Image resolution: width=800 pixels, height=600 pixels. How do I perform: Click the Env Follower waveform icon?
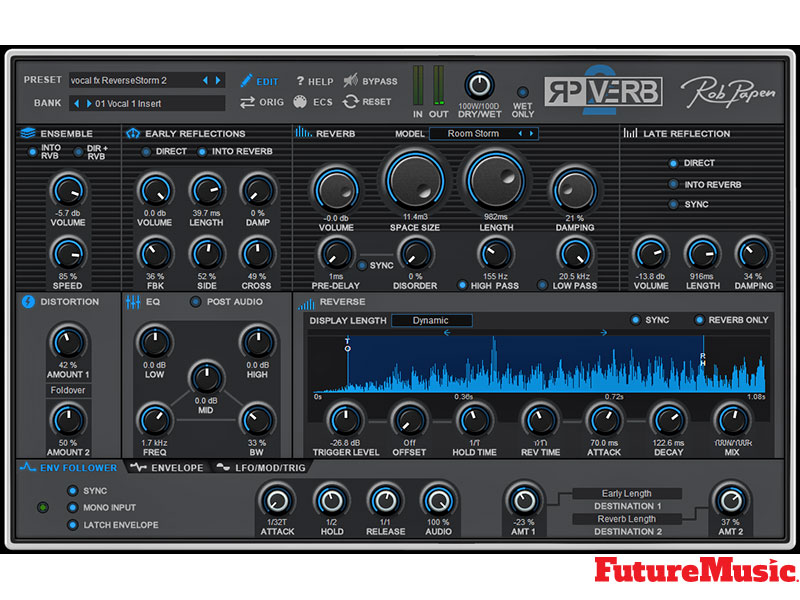[x=28, y=467]
